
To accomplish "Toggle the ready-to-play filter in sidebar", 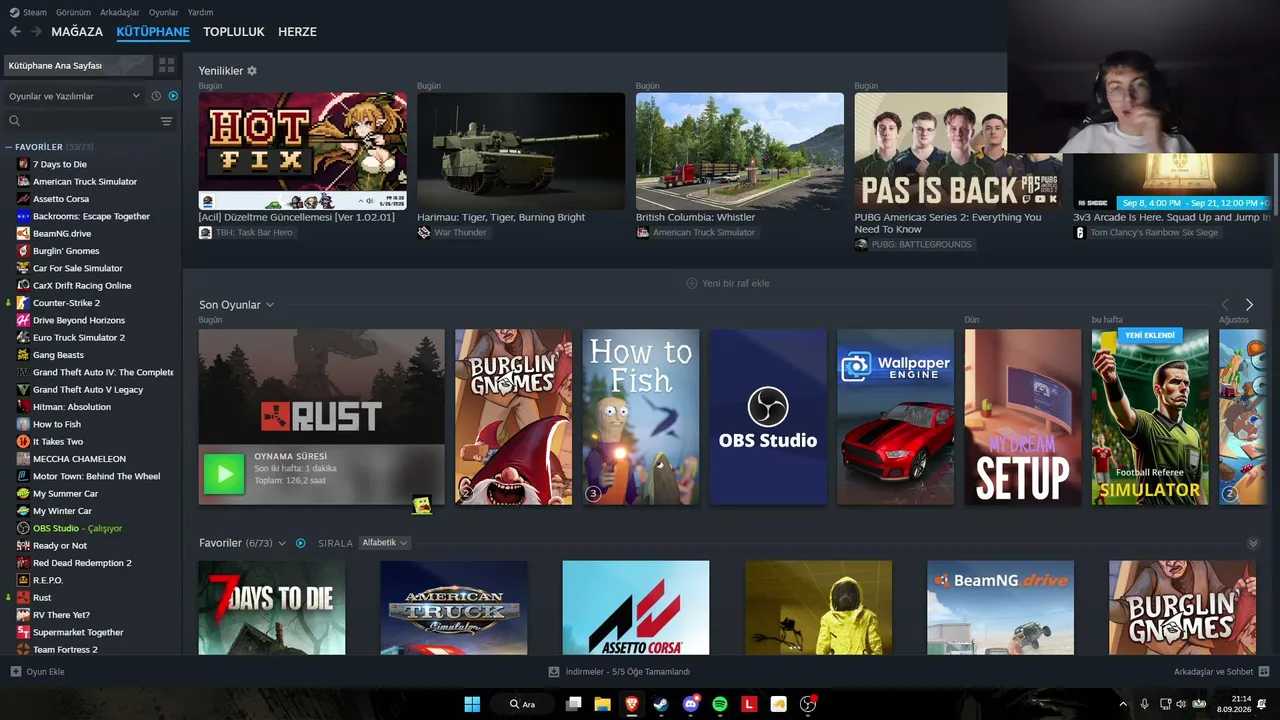I will click(x=173, y=96).
